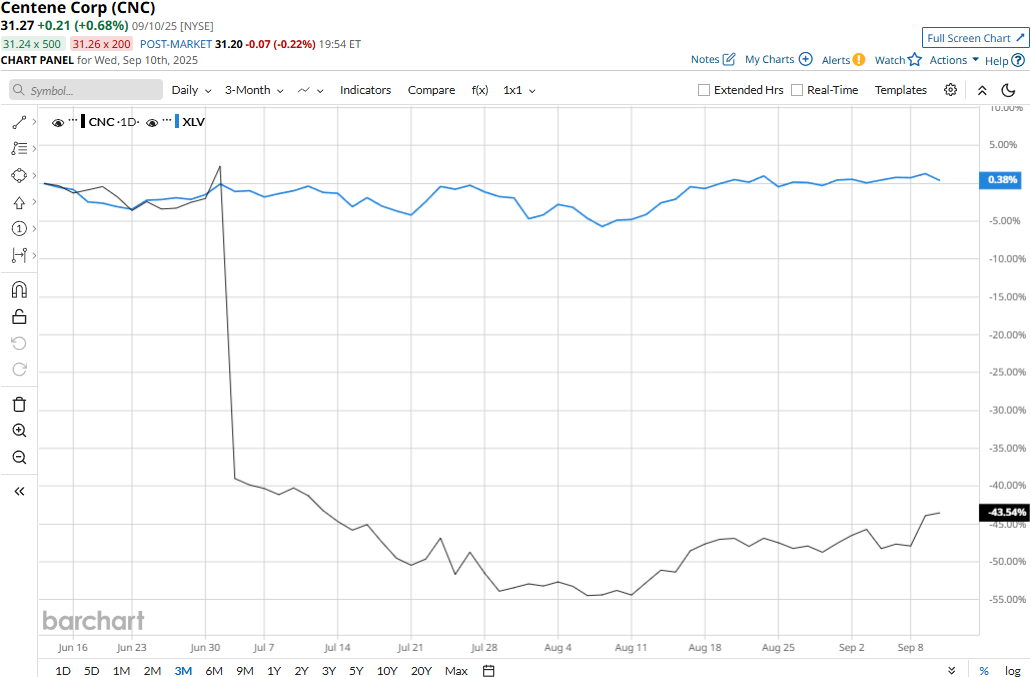The width and height of the screenshot is (1031, 677).
Task: Collapse the left drawing toolbar
Action: (19, 491)
